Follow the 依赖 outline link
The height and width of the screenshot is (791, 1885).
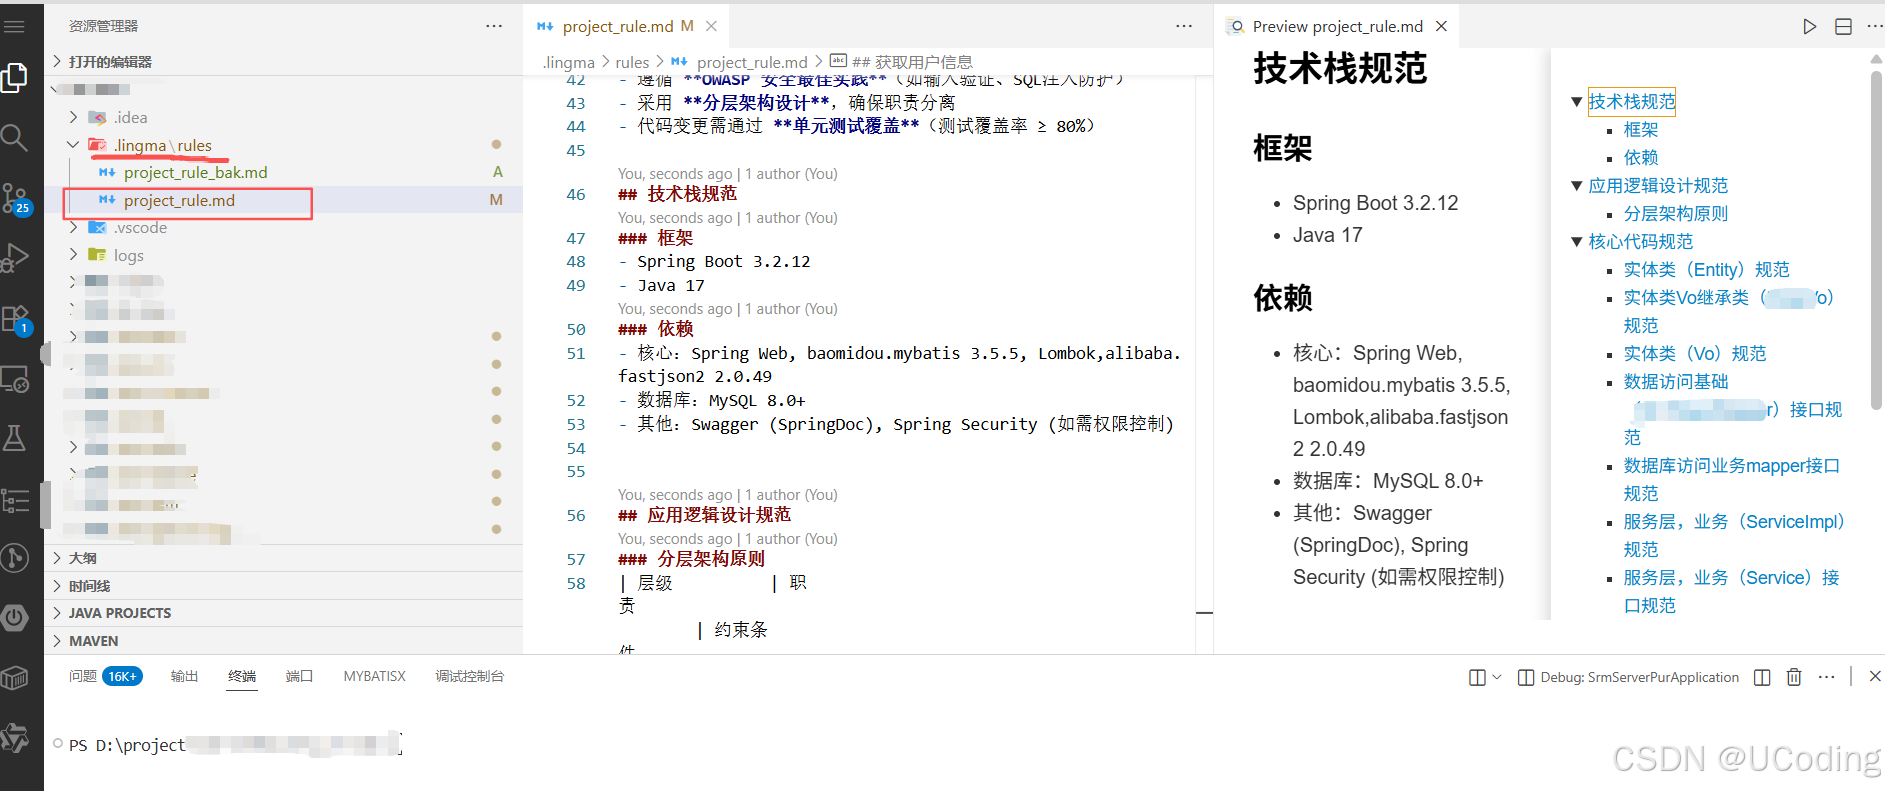[1641, 158]
